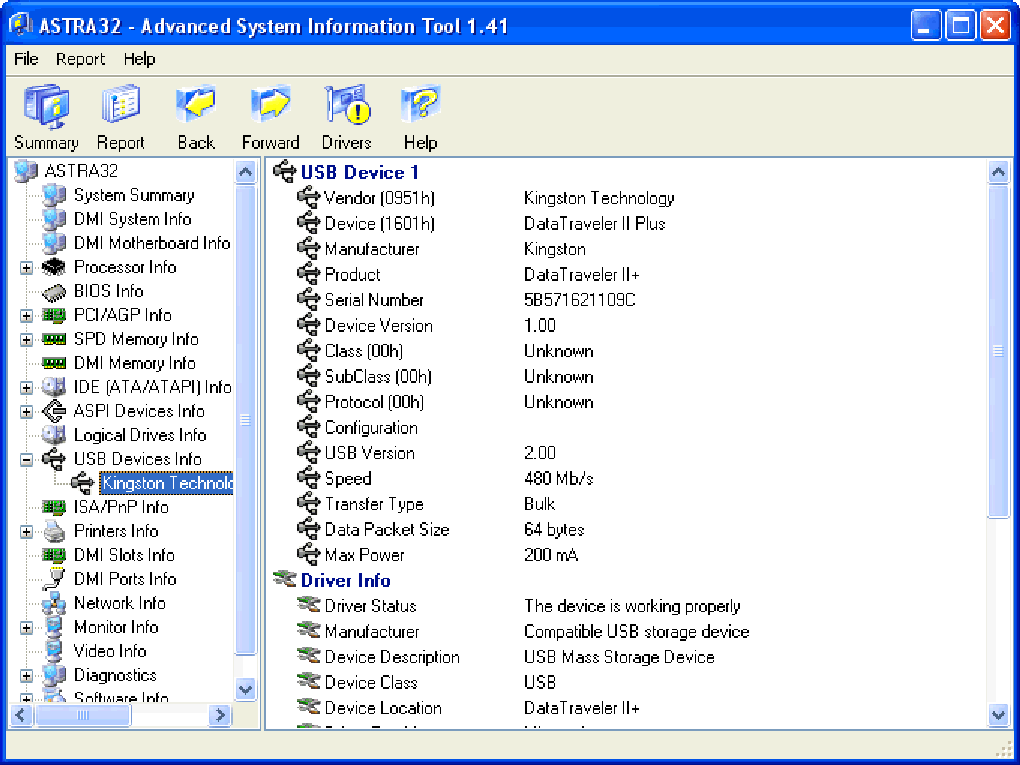Click the Speed value 480 Mb/s

click(559, 479)
